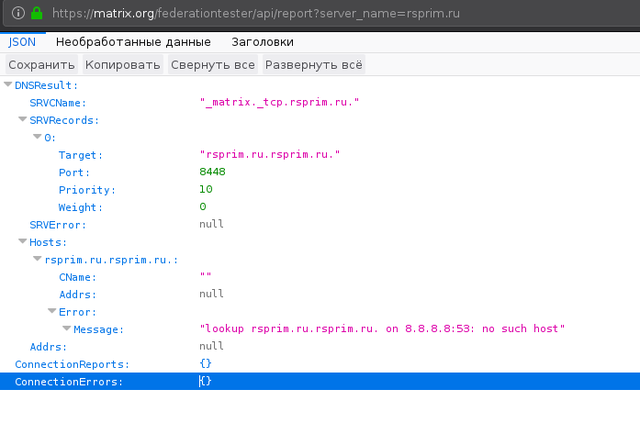This screenshot has height=434, width=640.
Task: Switch to the JSON tab
Action: [x=22, y=42]
